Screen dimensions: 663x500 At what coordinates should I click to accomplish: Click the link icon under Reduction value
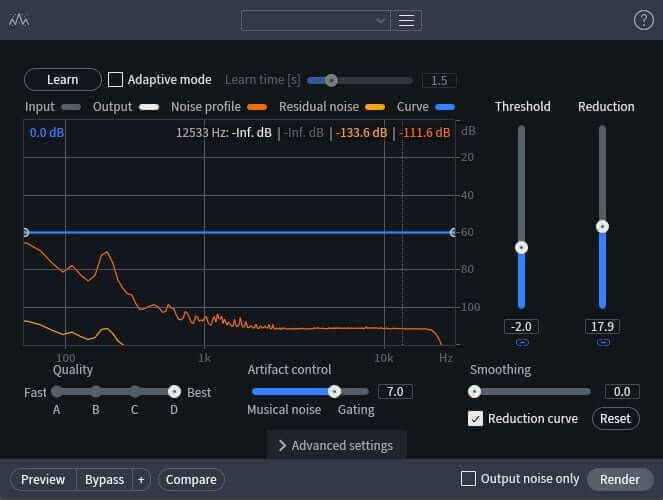603,342
